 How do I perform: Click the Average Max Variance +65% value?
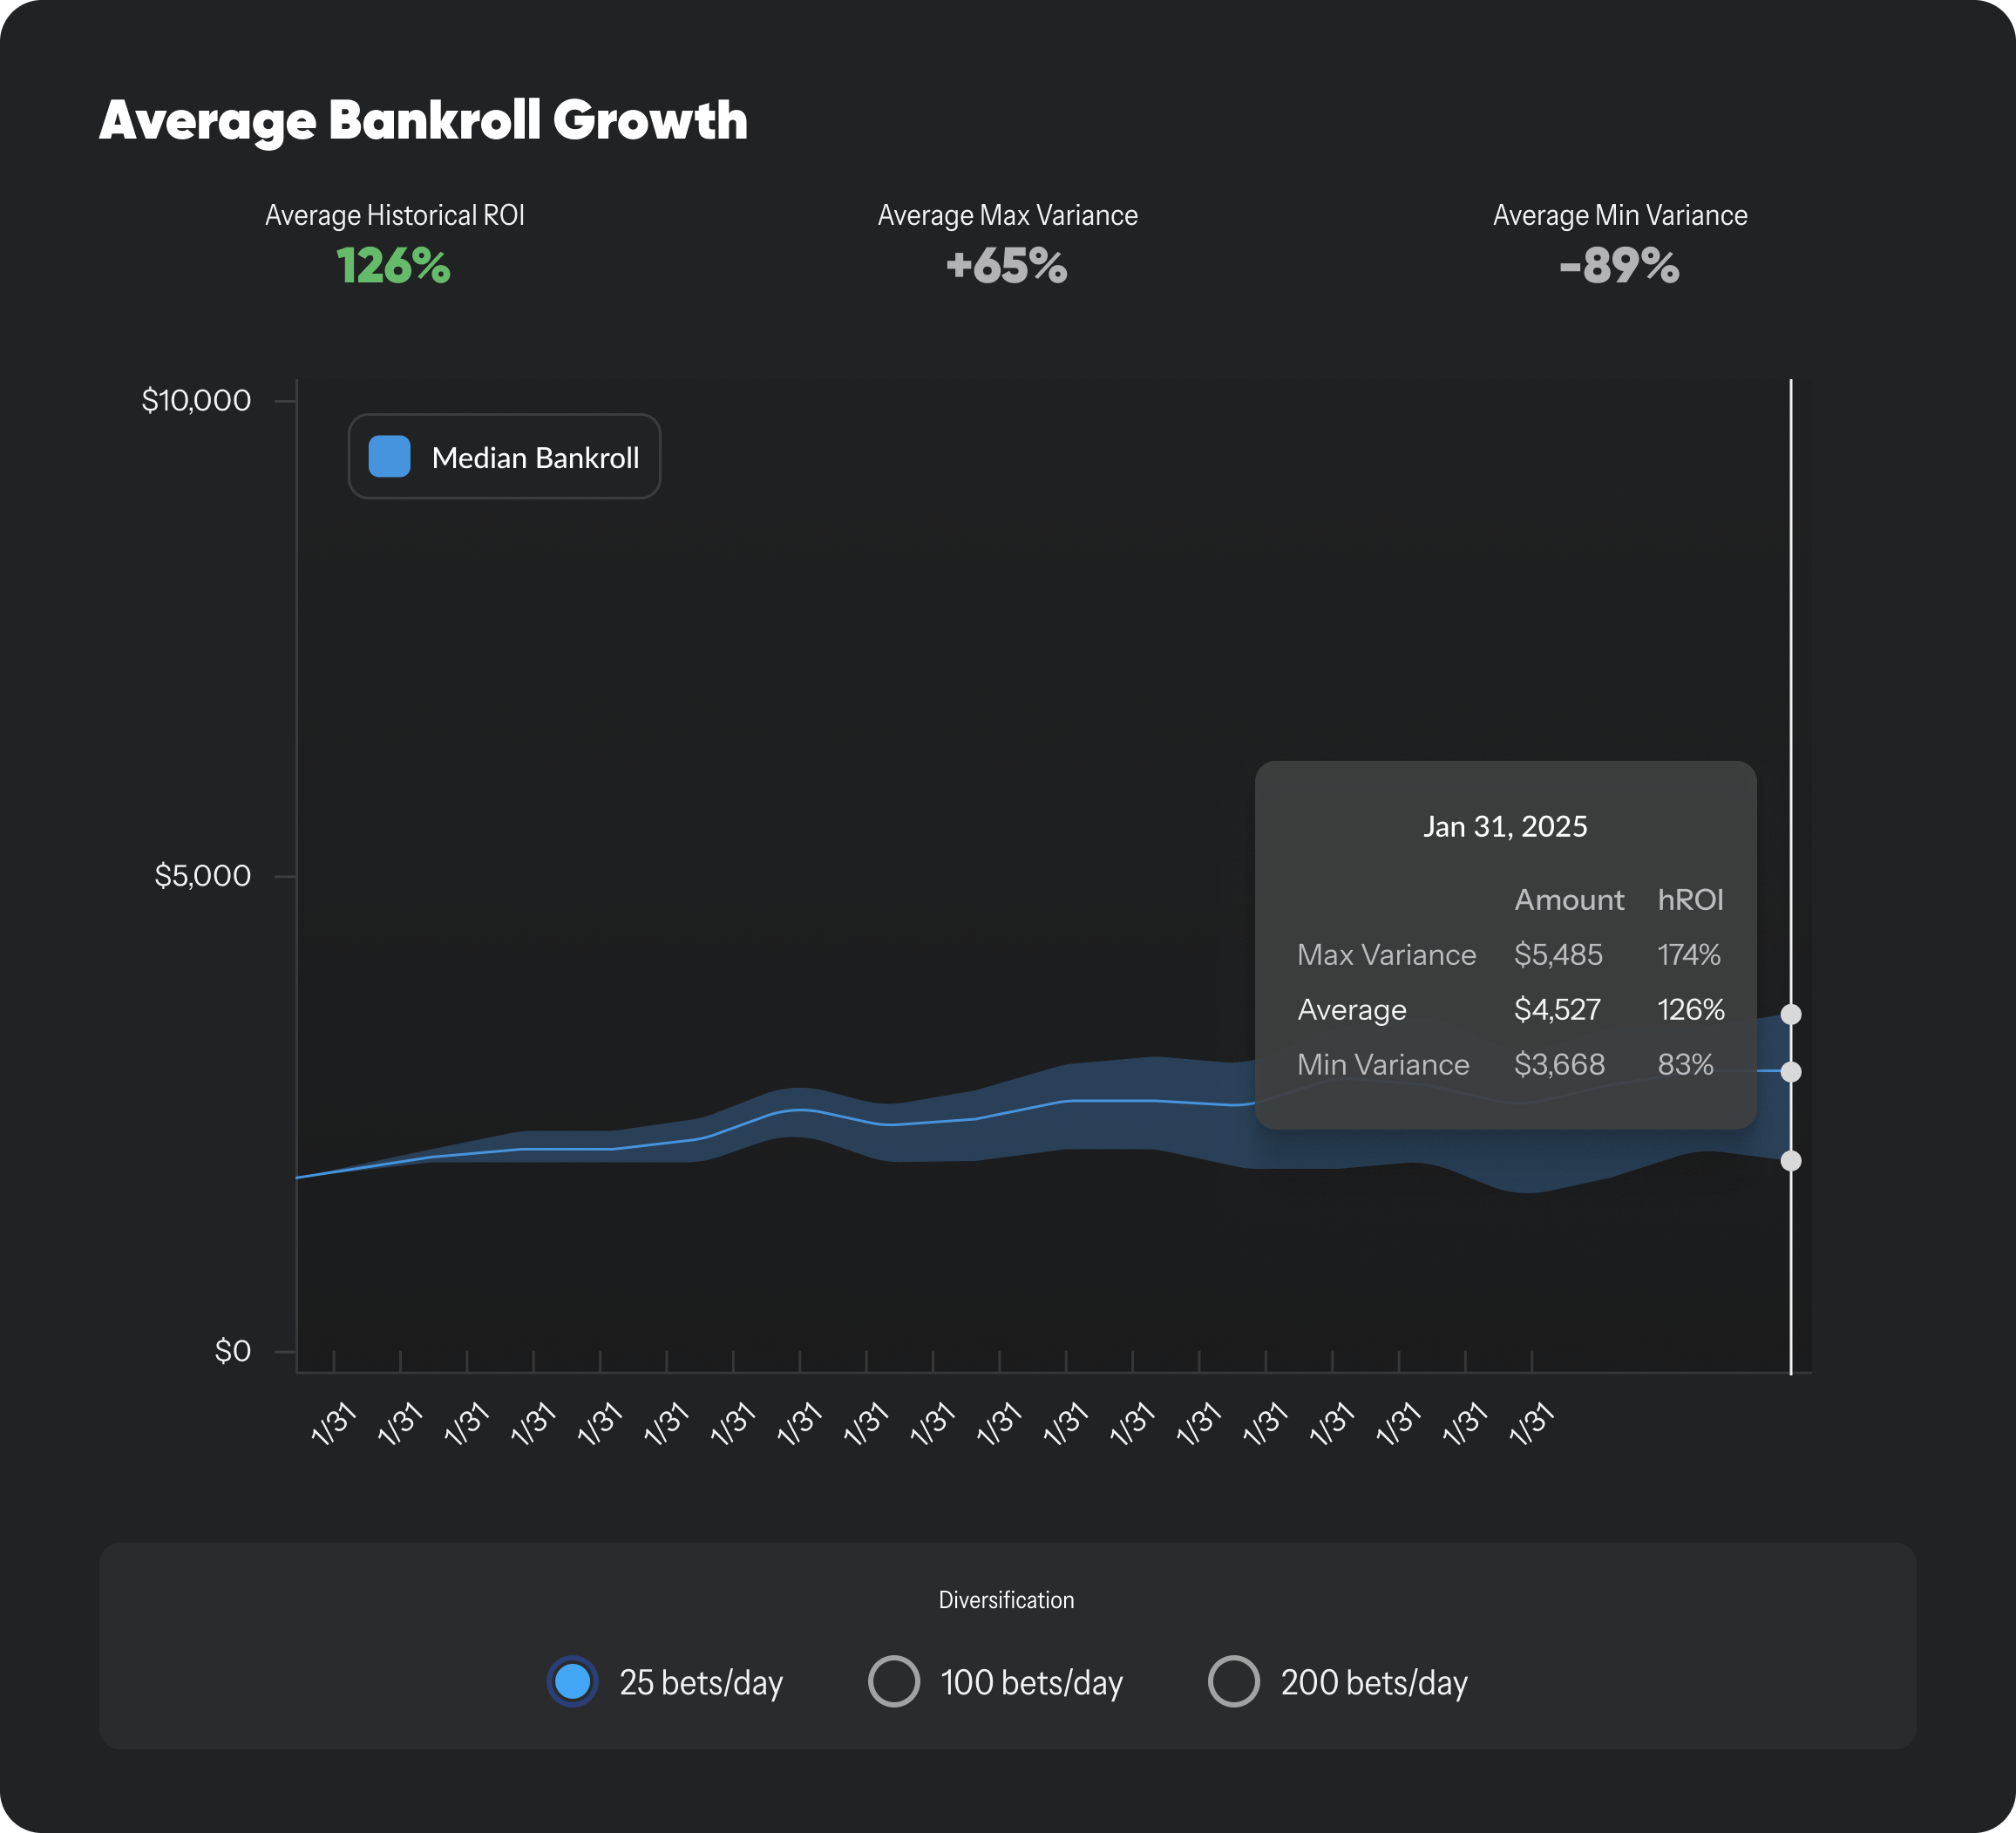click(1007, 266)
